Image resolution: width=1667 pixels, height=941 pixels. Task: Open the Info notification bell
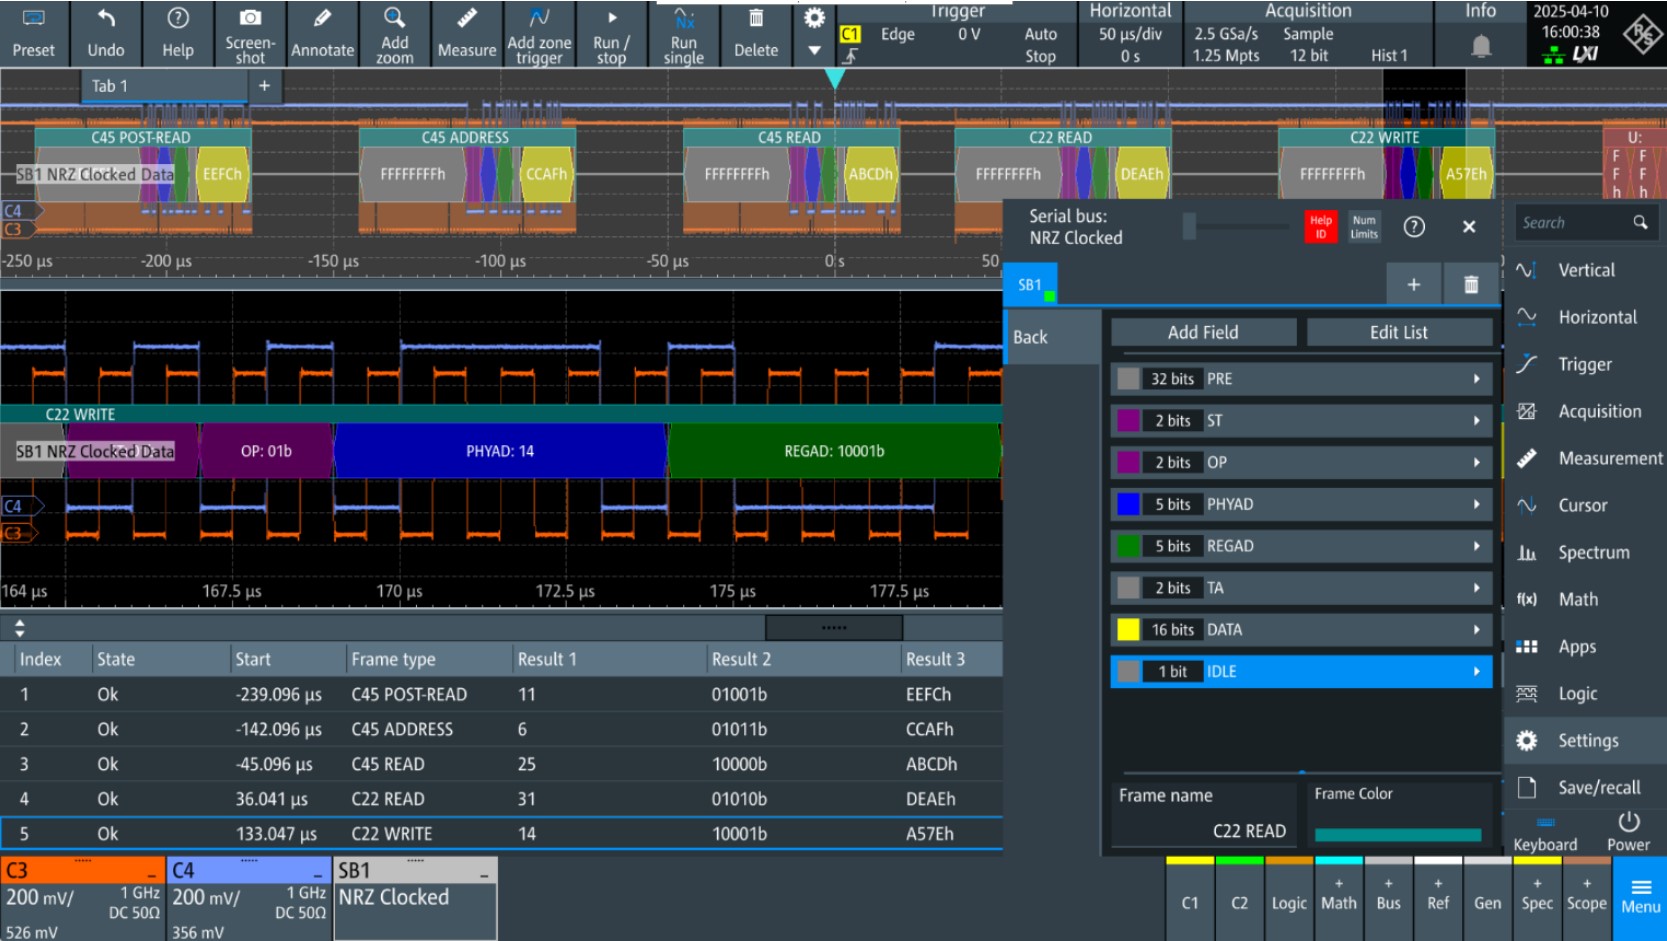click(x=1481, y=45)
